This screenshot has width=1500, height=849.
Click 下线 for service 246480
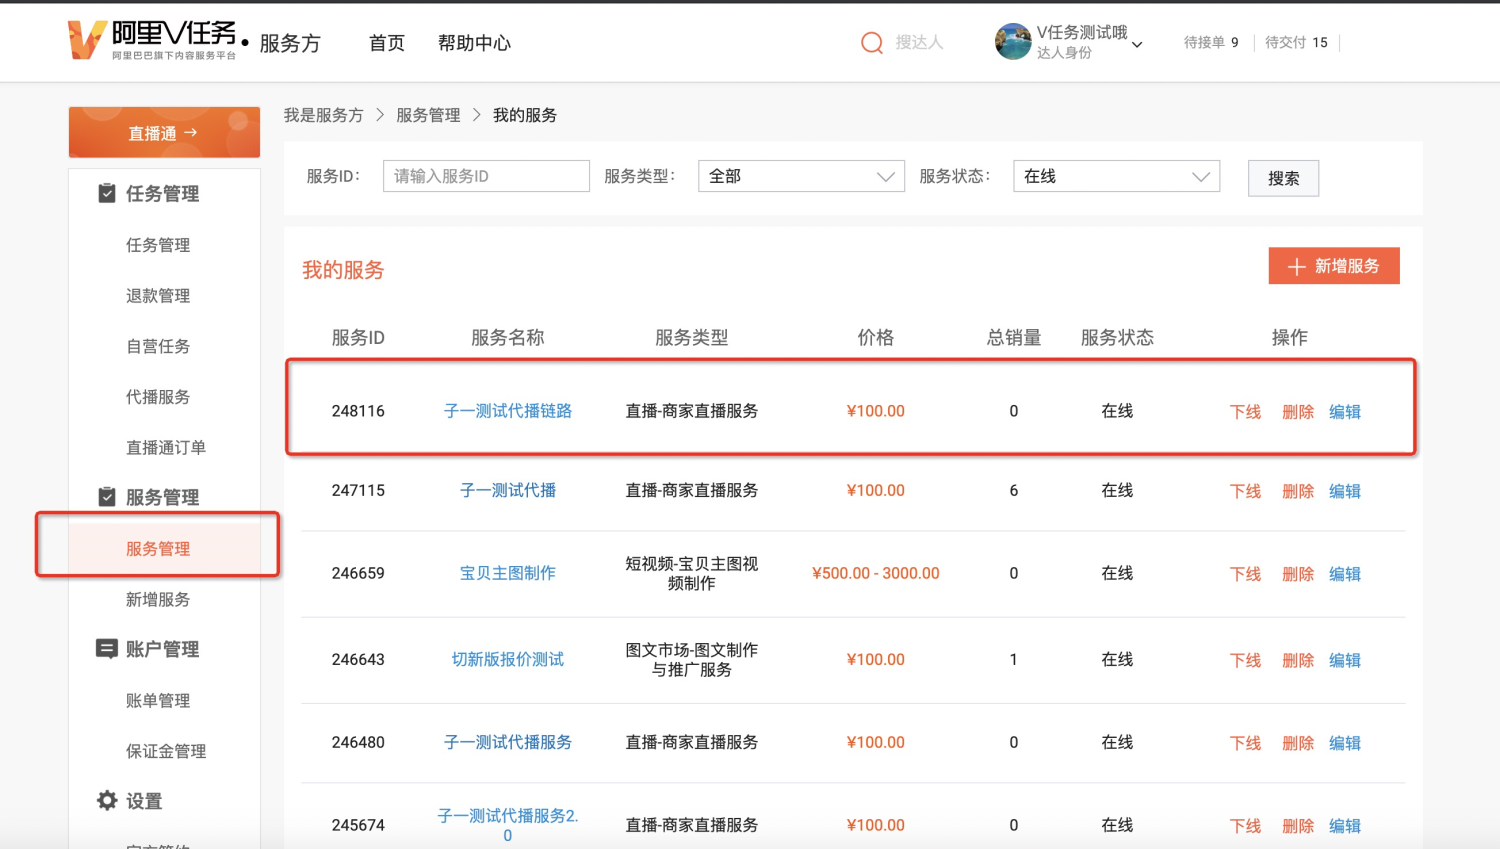(x=1245, y=743)
